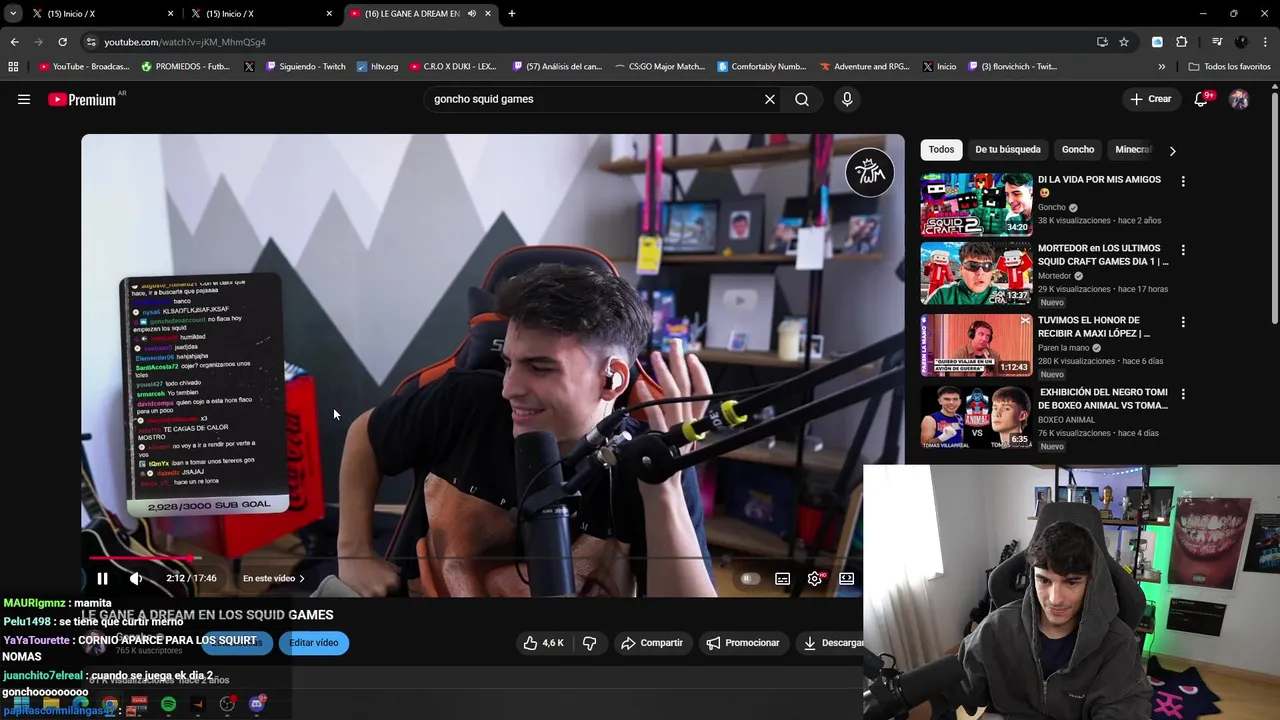Download the video with Descargar
Image resolution: width=1280 pixels, height=720 pixels.
click(x=830, y=643)
